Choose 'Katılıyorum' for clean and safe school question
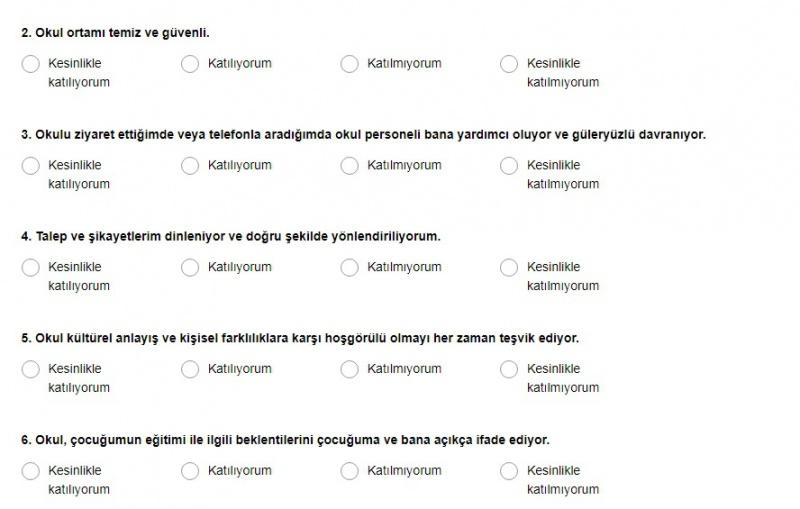Image resolution: width=800 pixels, height=509 pixels. (190, 64)
